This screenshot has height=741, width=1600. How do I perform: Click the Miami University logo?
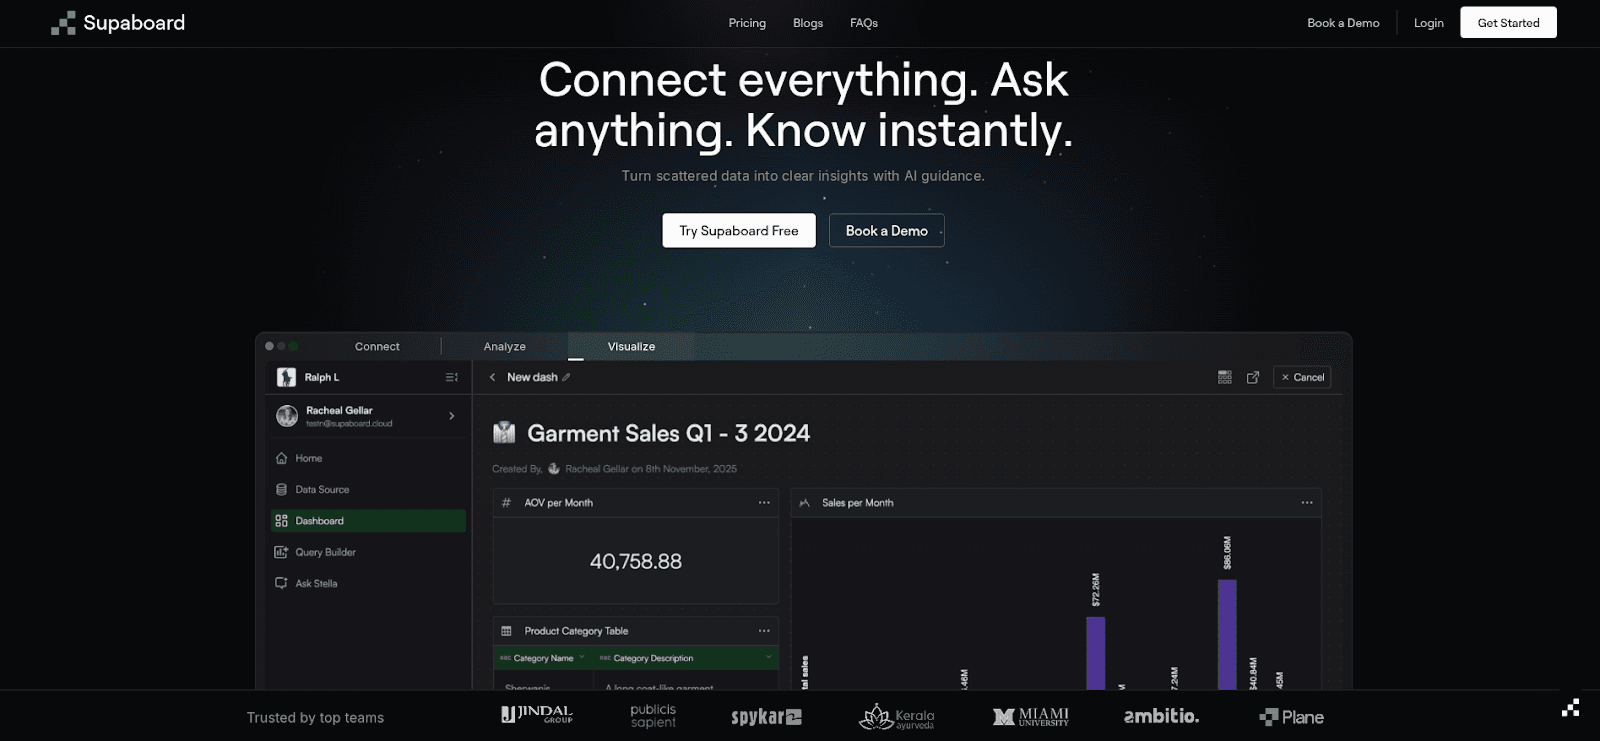pyautogui.click(x=1030, y=716)
